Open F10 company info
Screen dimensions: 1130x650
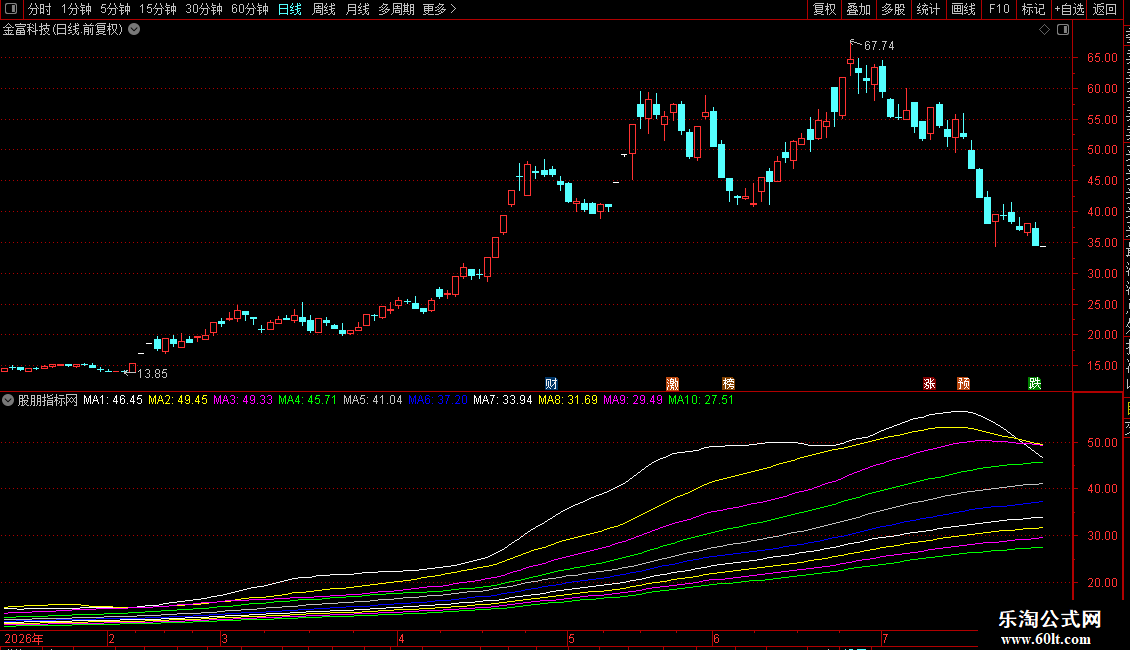click(x=998, y=9)
